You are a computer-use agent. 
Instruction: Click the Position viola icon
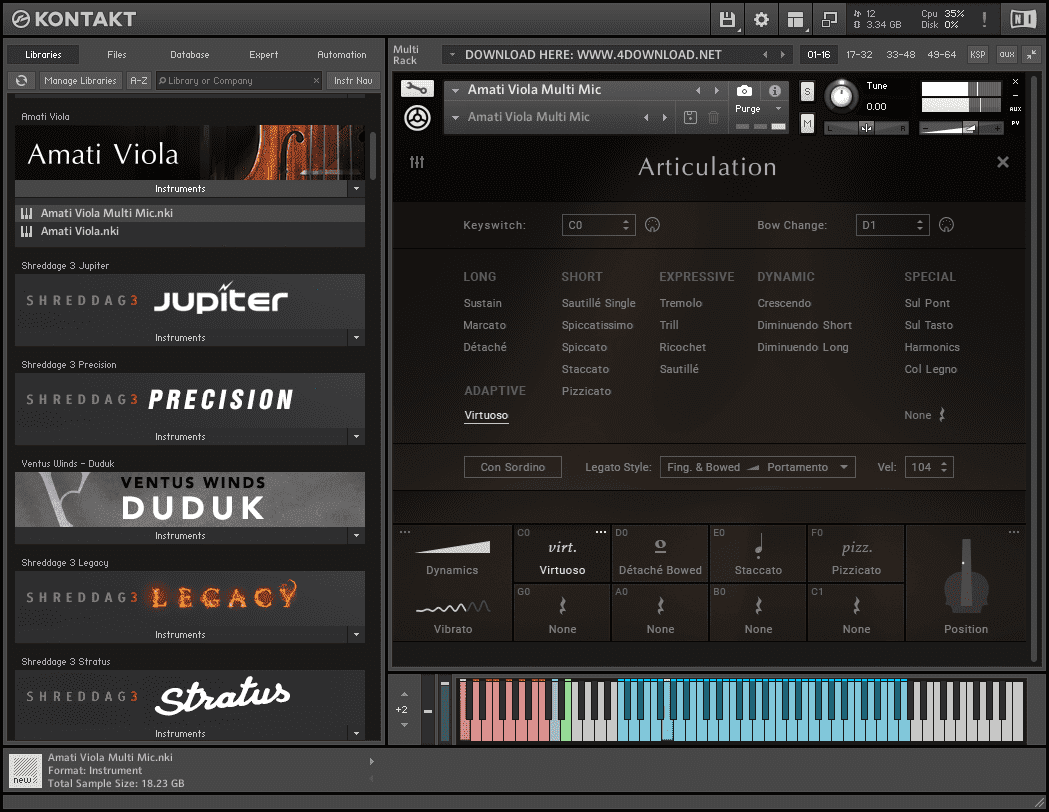966,576
